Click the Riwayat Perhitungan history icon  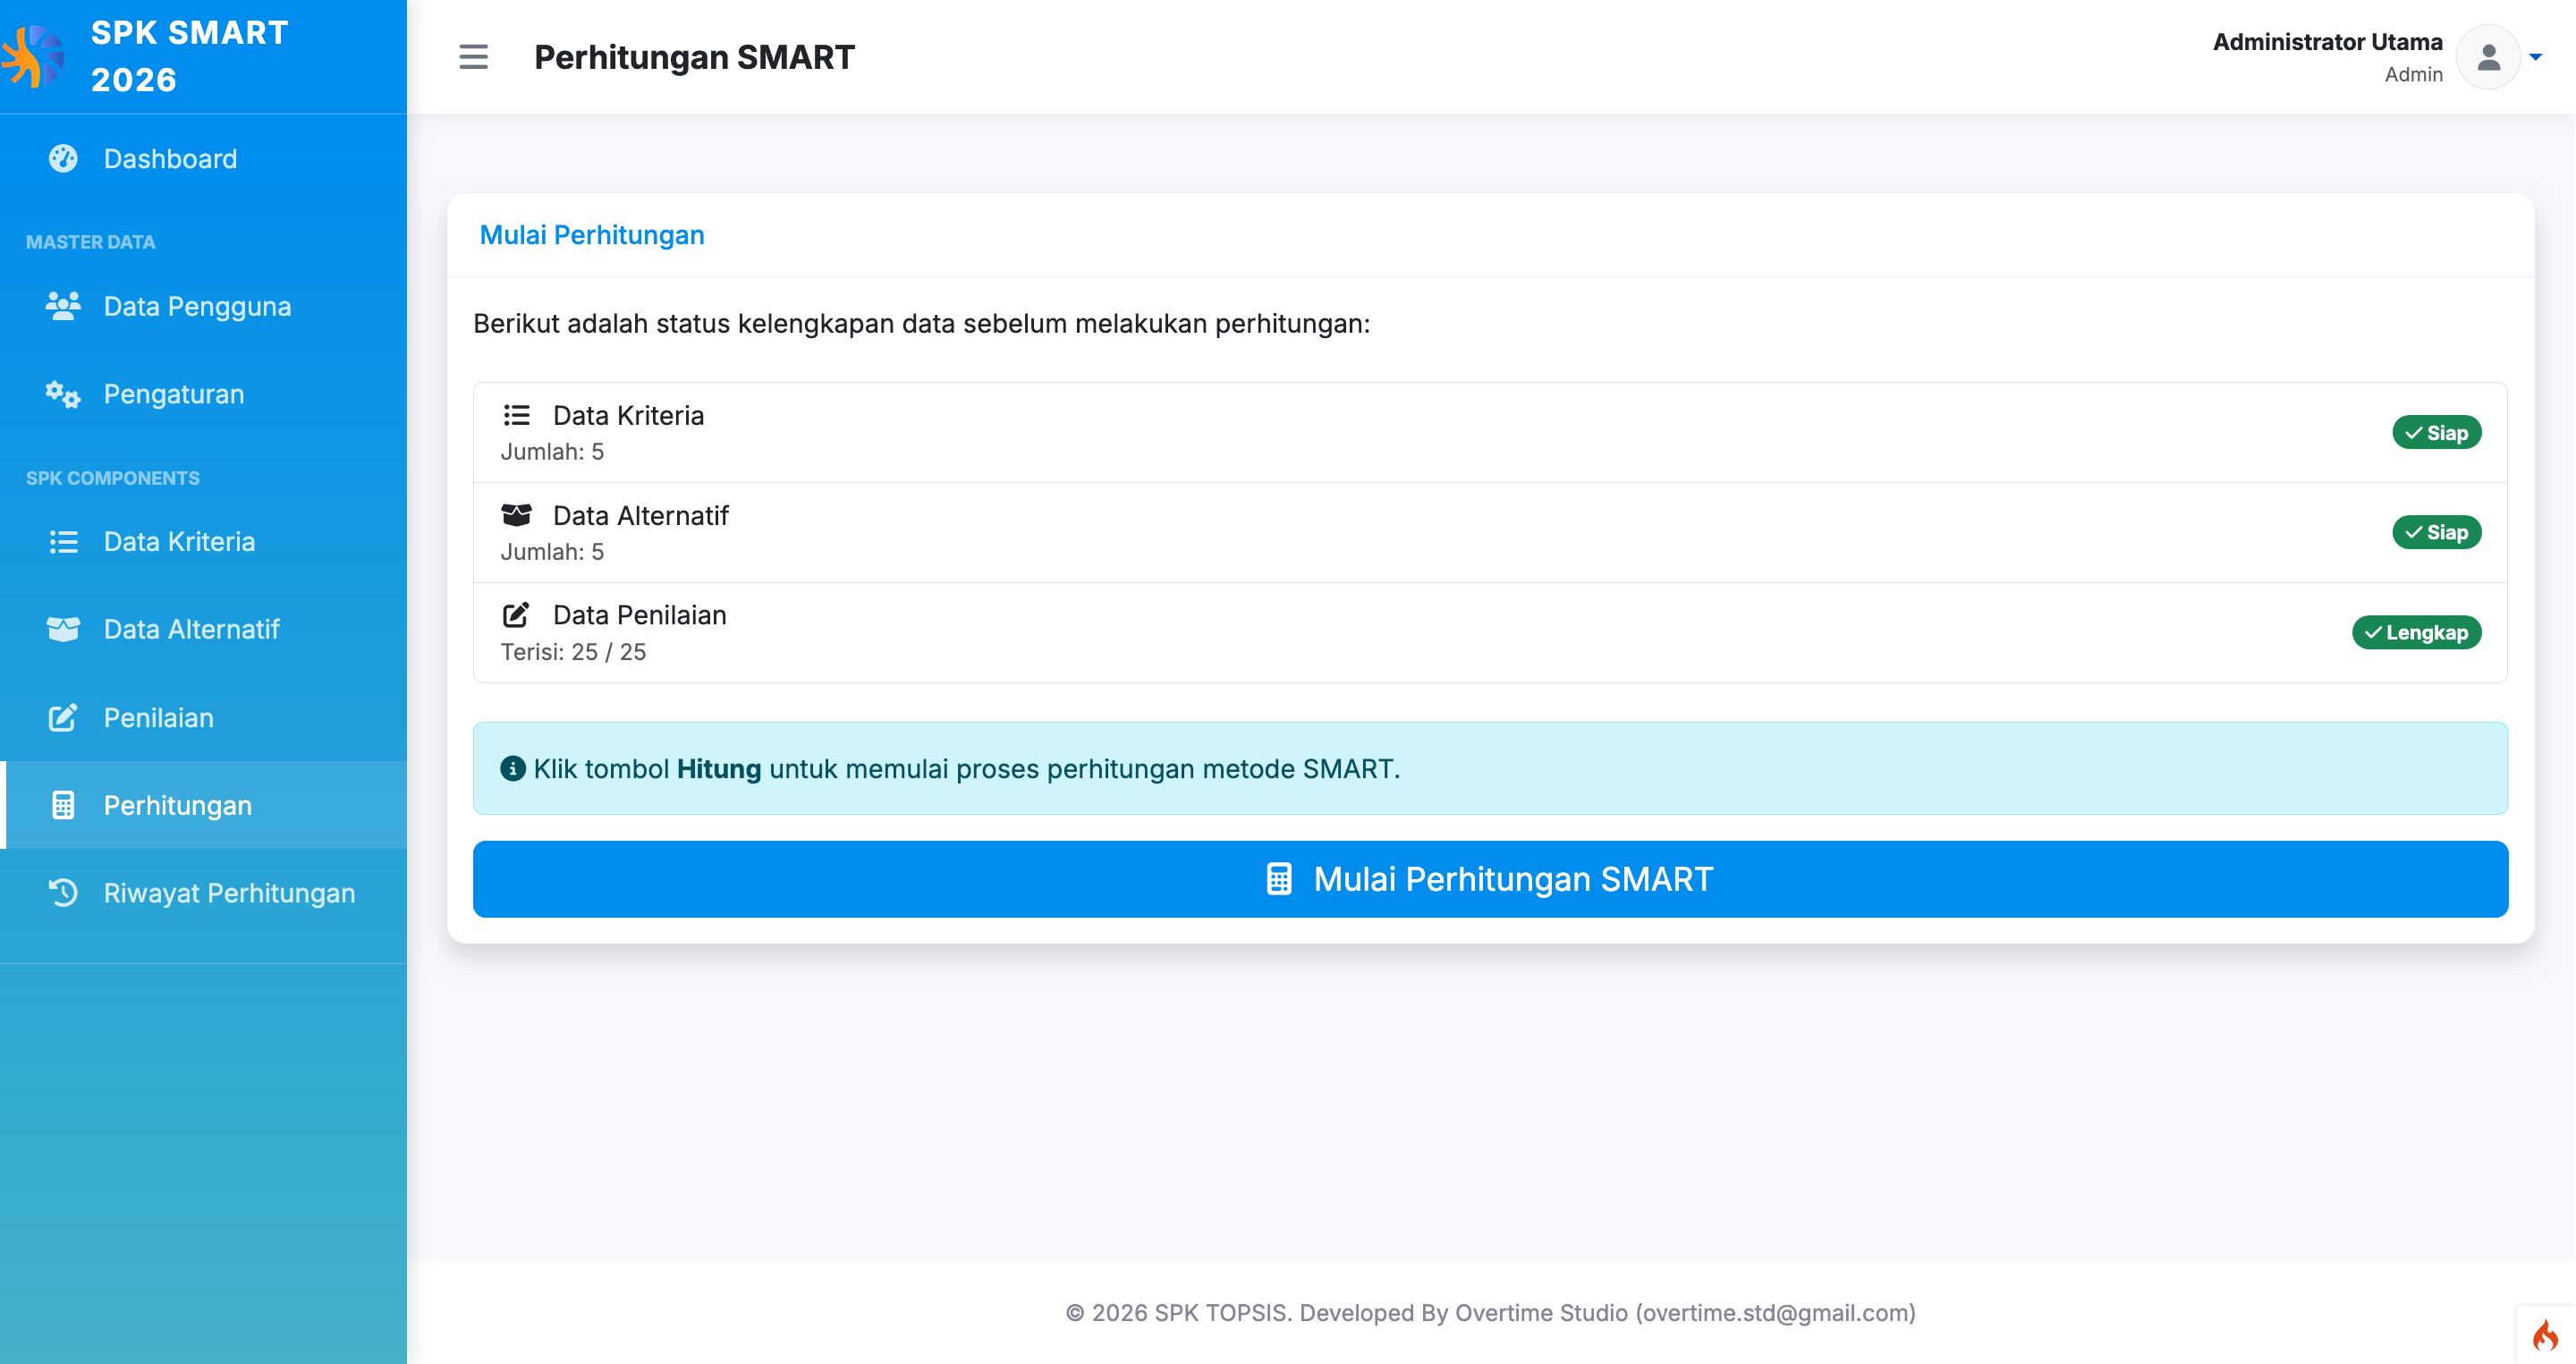pos(63,893)
